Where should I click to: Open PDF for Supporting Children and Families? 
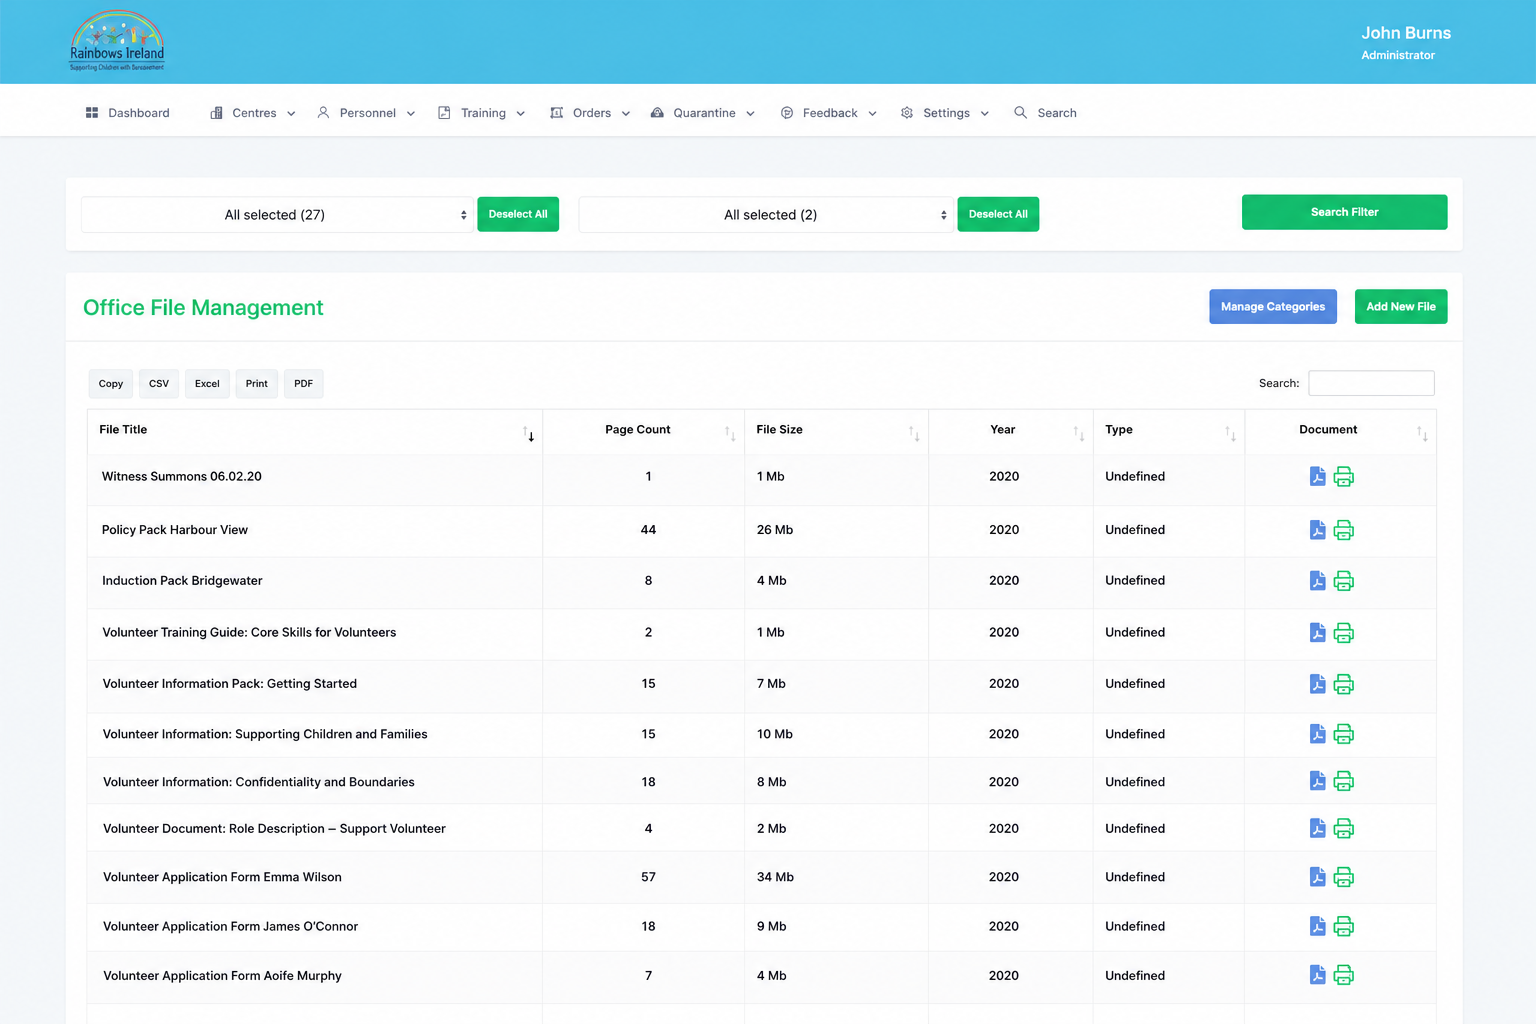coord(1317,734)
